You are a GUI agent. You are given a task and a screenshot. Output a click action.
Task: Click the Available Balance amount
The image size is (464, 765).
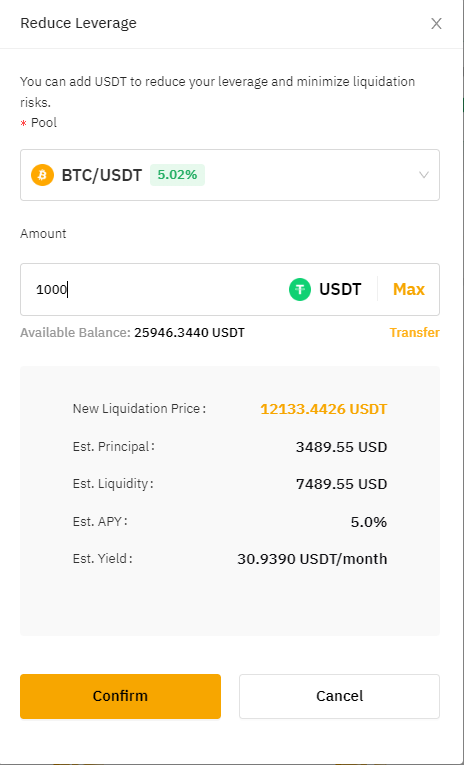click(x=189, y=333)
